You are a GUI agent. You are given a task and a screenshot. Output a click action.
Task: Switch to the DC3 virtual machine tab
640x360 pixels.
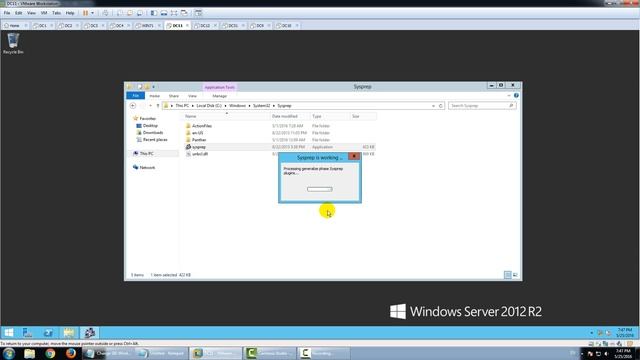click(x=93, y=25)
